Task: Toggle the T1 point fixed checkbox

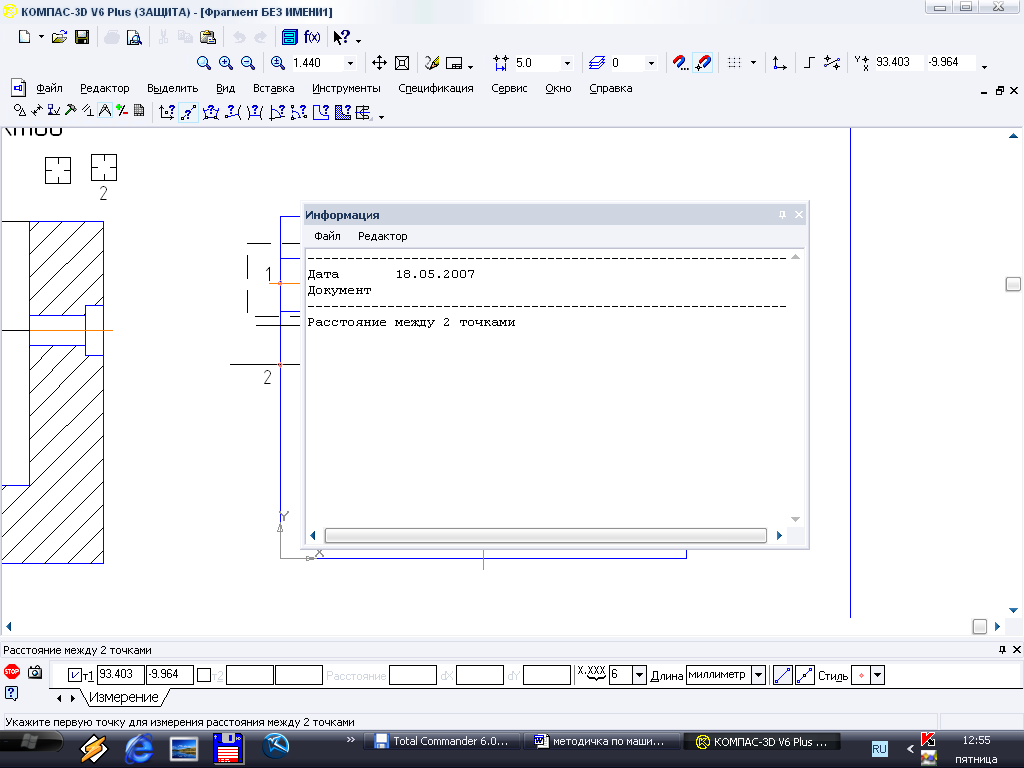Action: 75,675
